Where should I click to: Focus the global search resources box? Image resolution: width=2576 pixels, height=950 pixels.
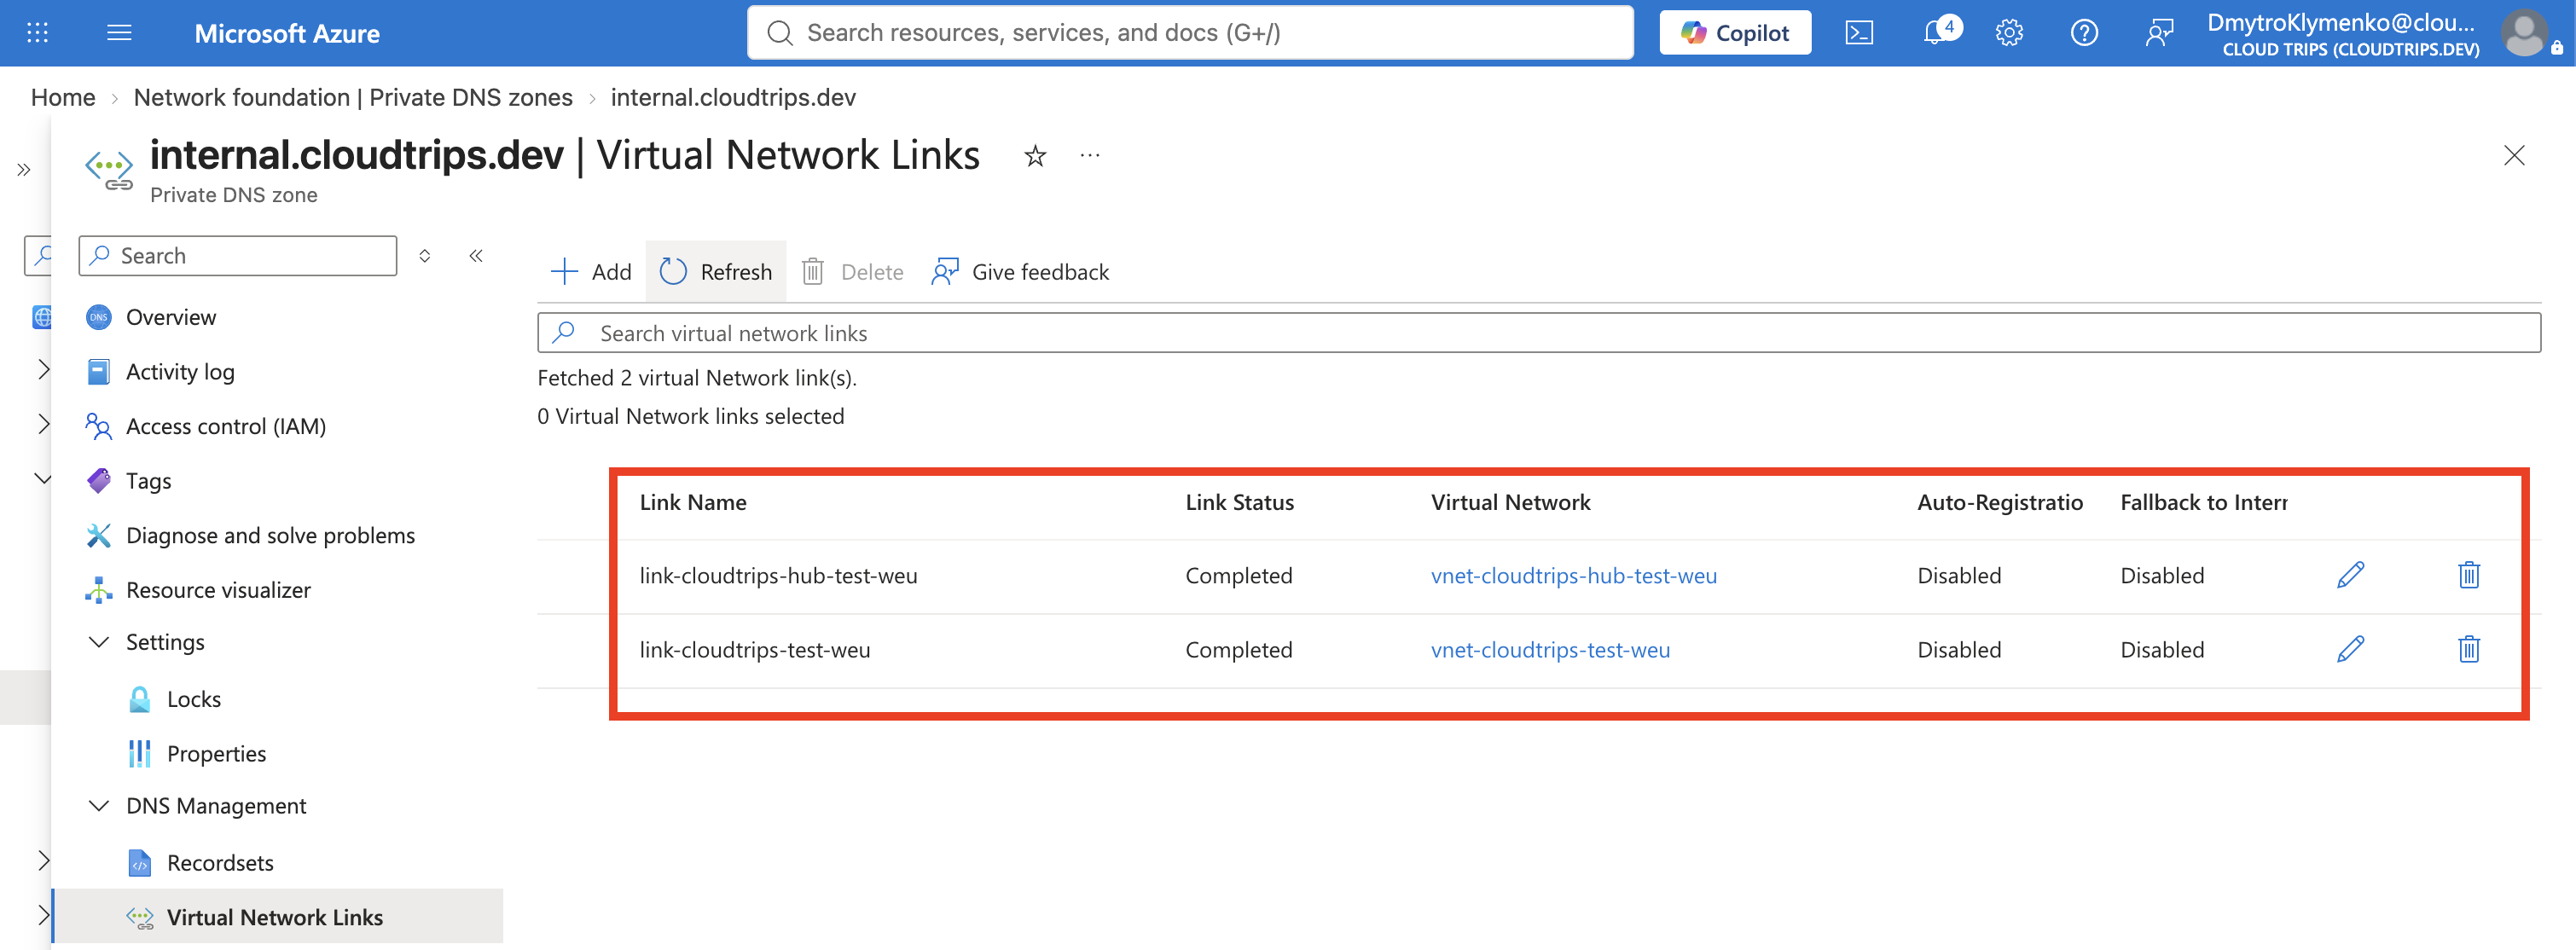1190,33
